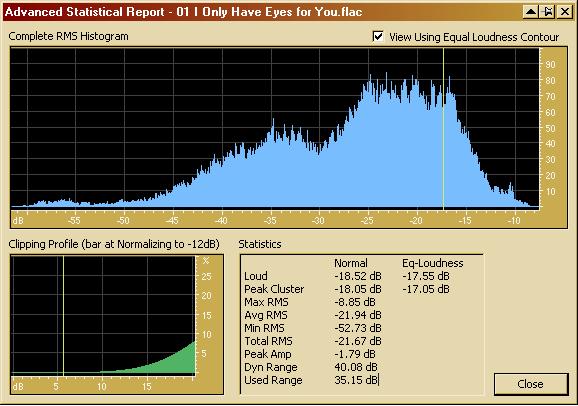Select the Peak Amp value -1.79 dB
Image resolution: width=578 pixels, height=406 pixels.
pos(355,354)
